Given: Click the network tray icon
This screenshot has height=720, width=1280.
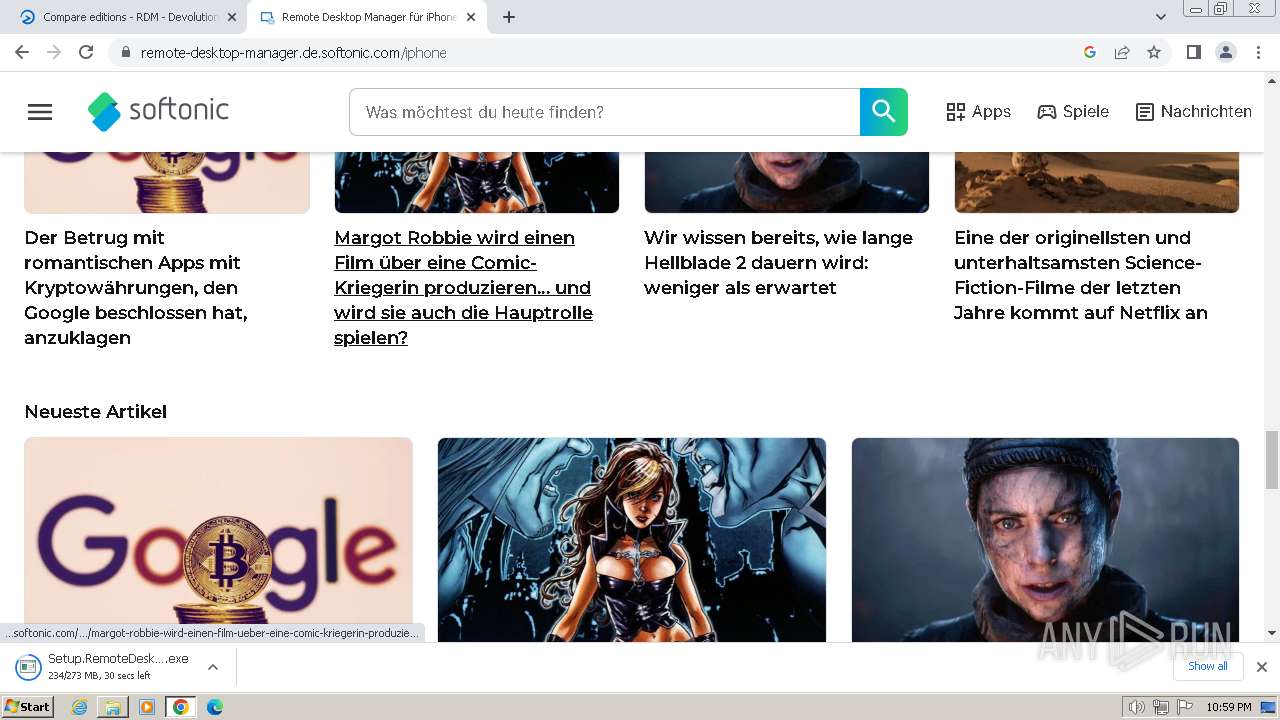Looking at the screenshot, I should [x=1160, y=707].
